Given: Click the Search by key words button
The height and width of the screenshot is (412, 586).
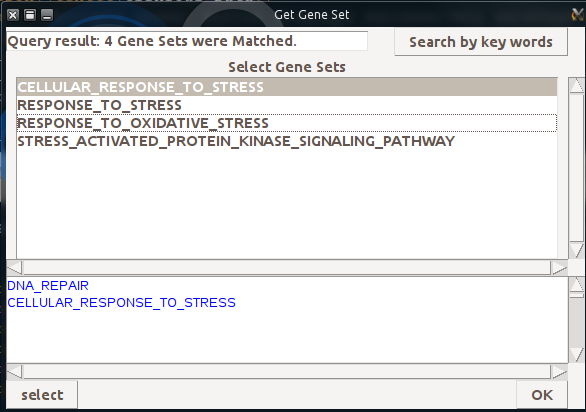Looking at the screenshot, I should (x=481, y=42).
